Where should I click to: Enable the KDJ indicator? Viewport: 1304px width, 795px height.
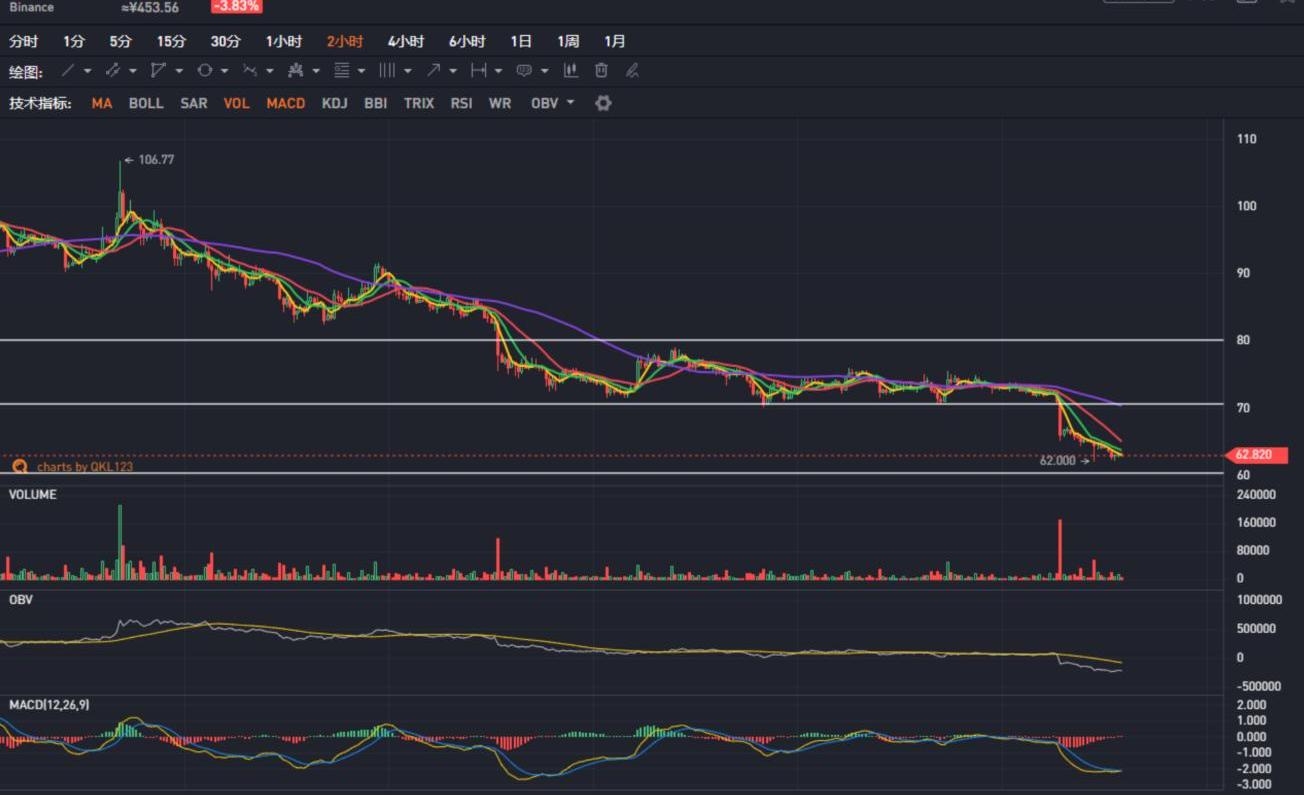click(x=335, y=103)
